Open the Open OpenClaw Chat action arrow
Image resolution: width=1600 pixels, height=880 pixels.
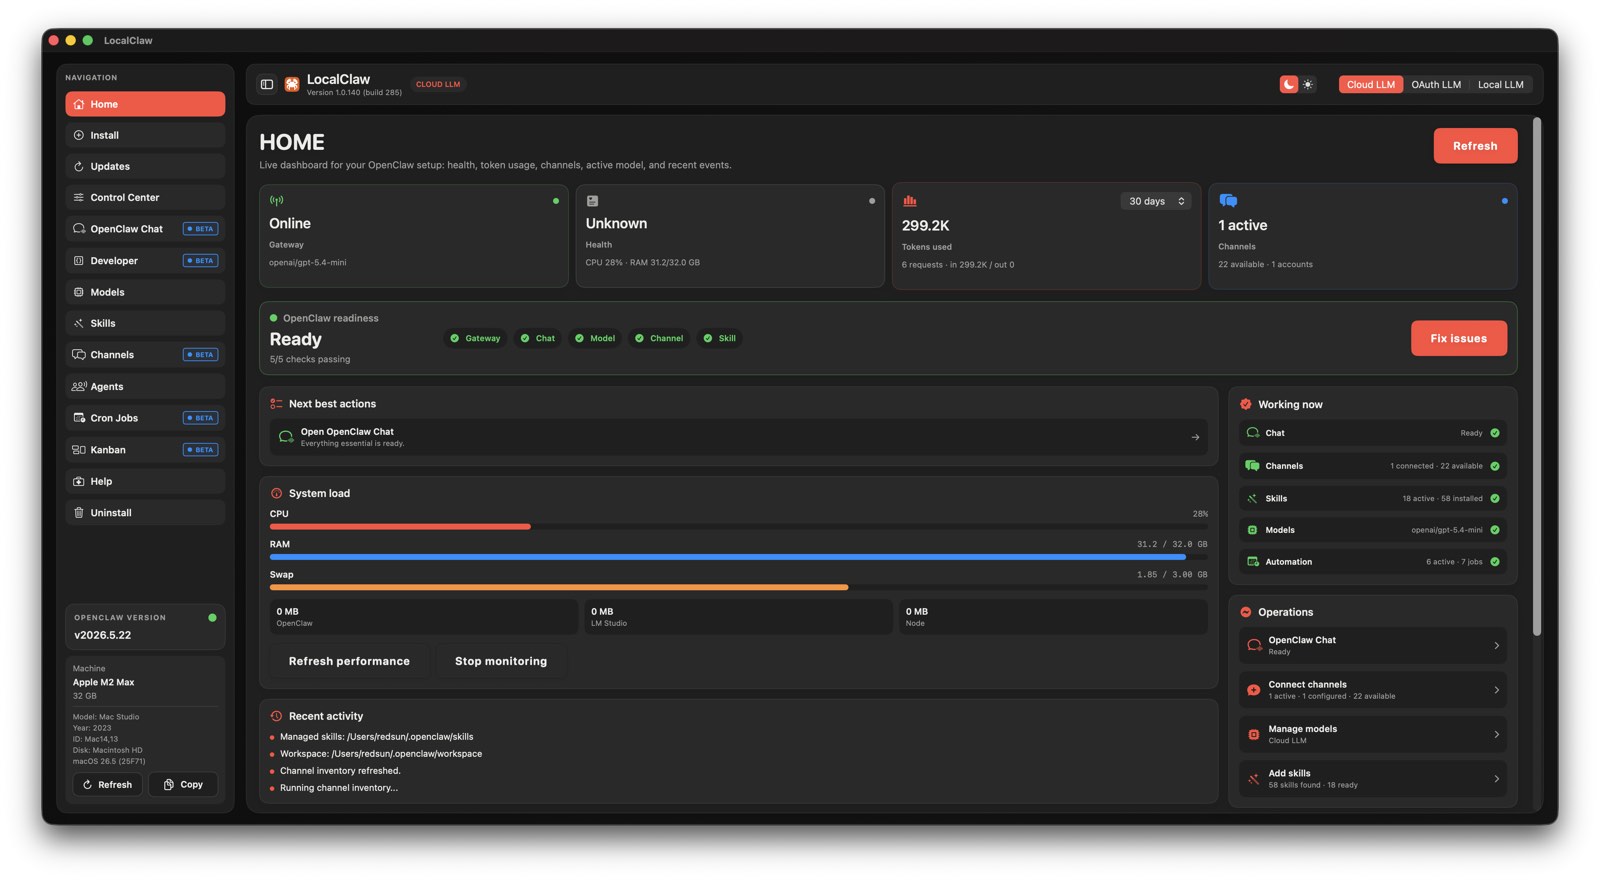(x=1195, y=437)
